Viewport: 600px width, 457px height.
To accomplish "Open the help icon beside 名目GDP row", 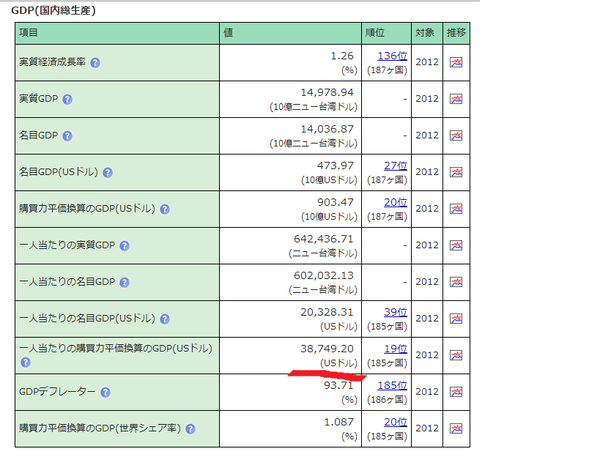I will [67, 136].
